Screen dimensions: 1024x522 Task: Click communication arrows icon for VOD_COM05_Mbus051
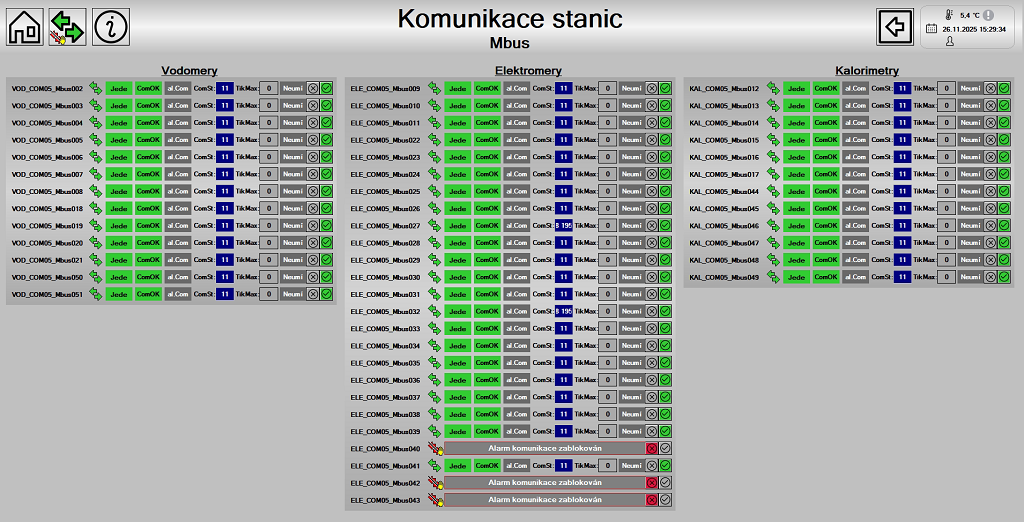pos(96,294)
